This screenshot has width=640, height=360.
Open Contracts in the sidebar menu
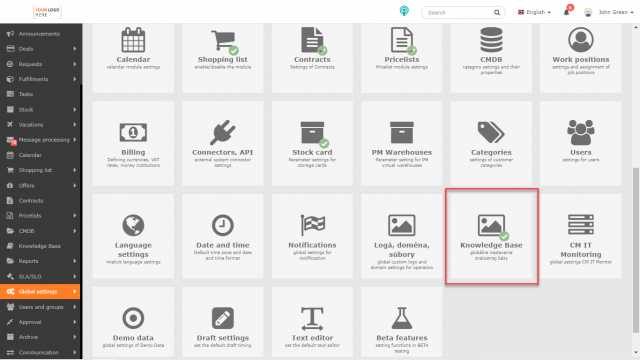tap(40, 200)
